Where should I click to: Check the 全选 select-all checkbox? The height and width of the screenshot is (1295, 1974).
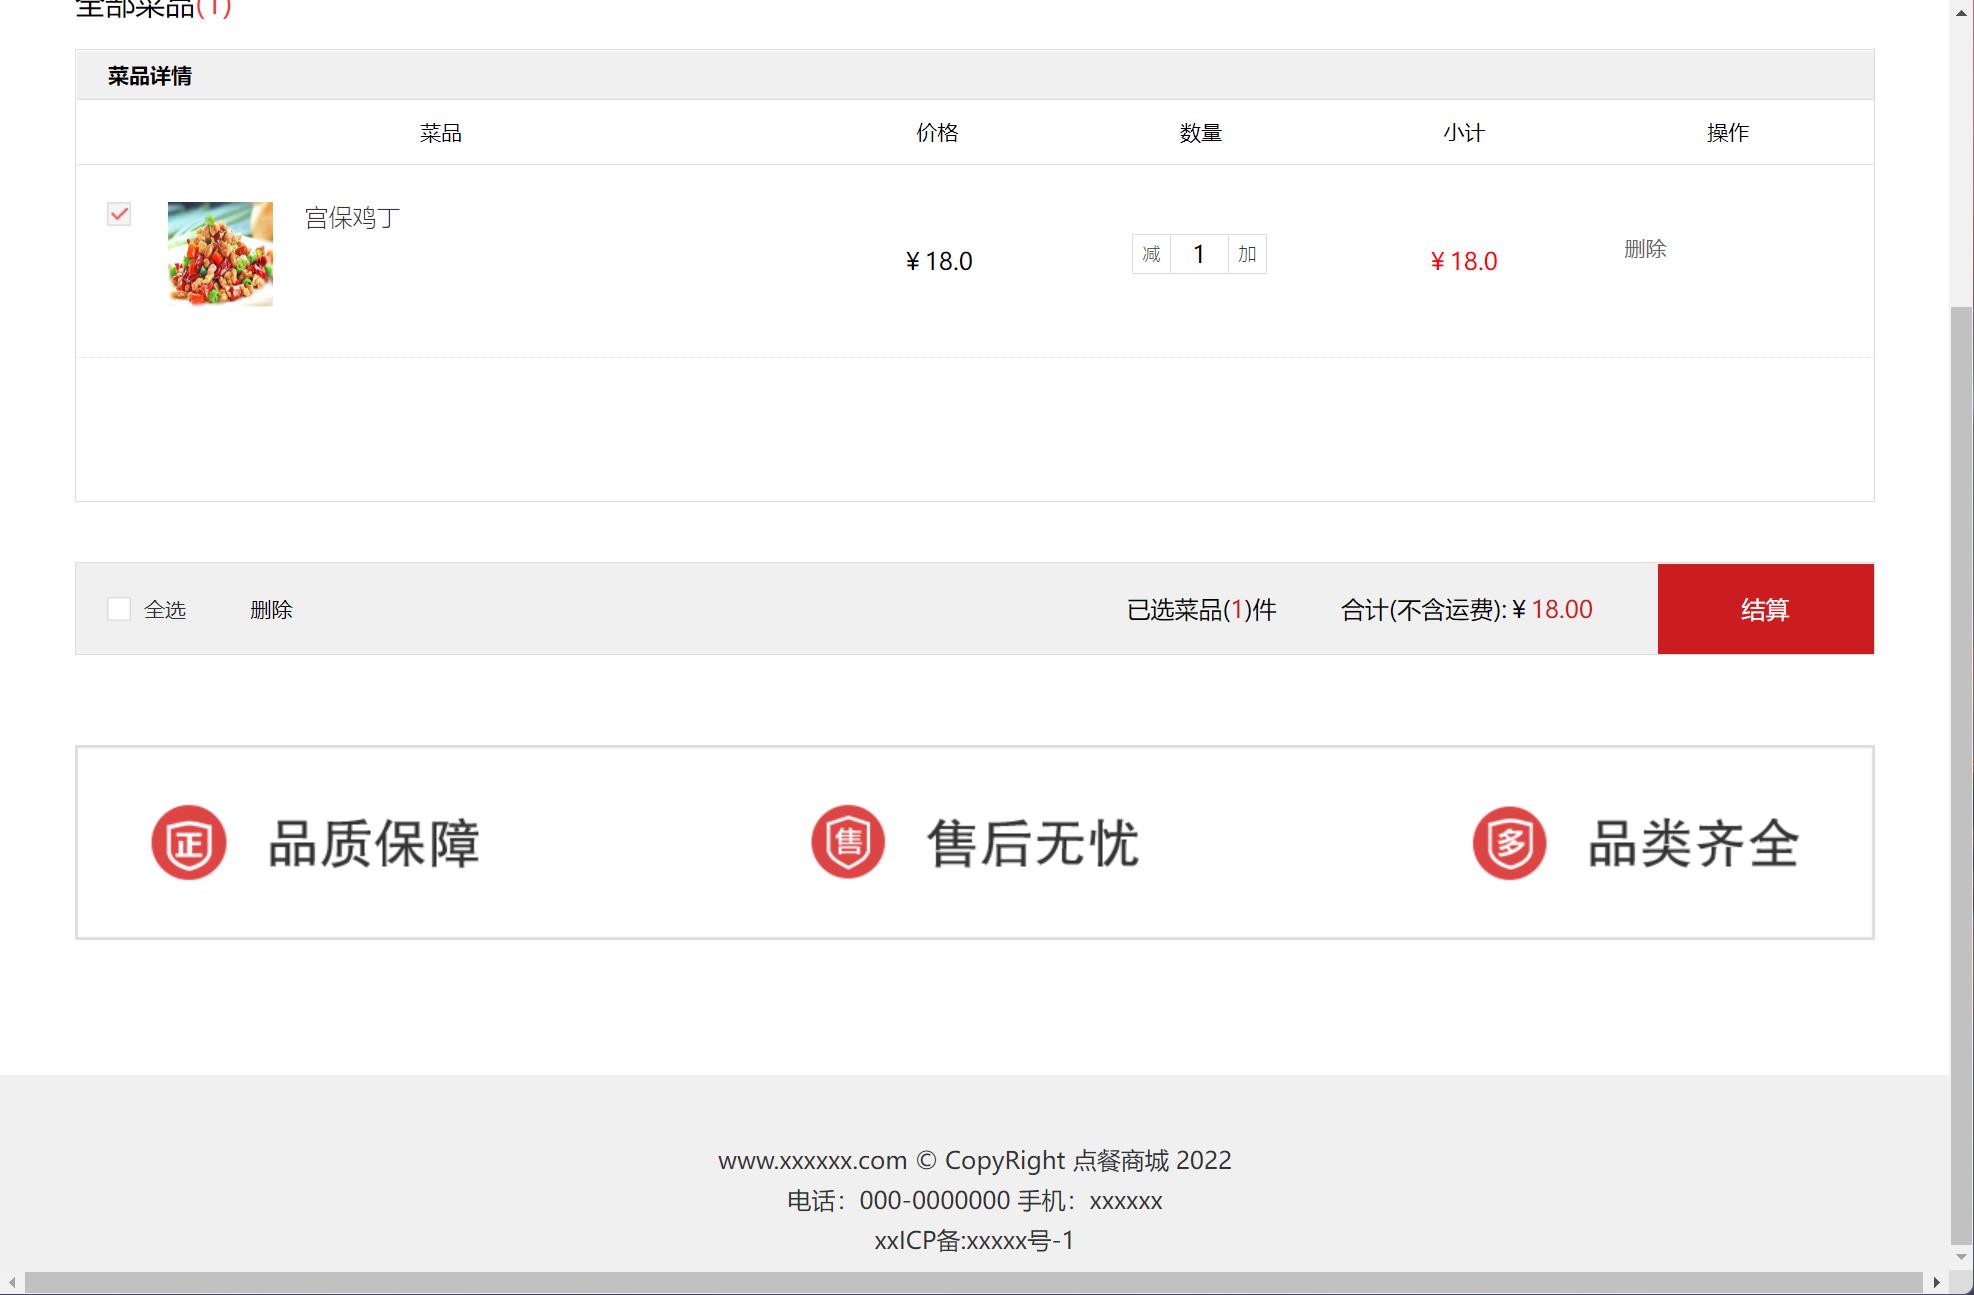[x=119, y=609]
